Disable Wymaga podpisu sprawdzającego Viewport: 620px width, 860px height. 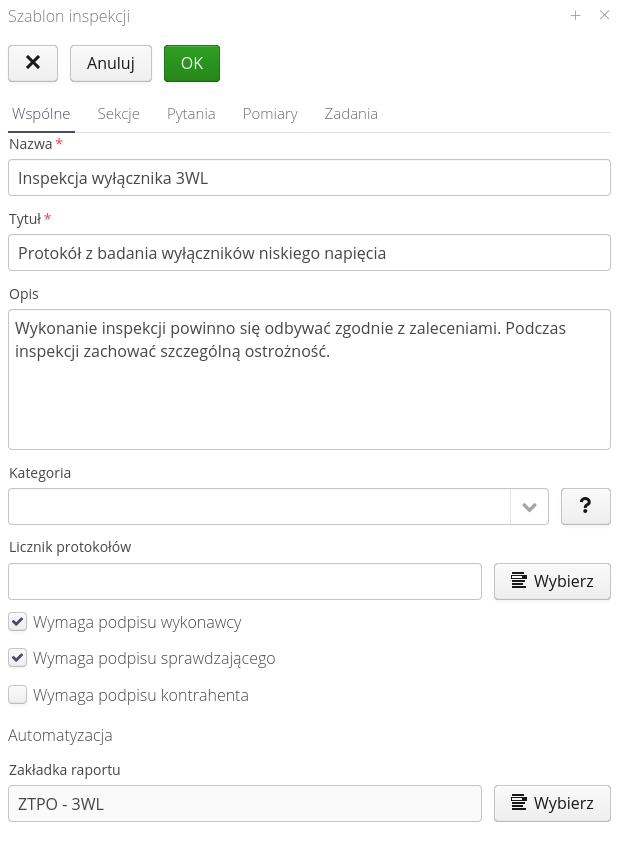(16, 658)
